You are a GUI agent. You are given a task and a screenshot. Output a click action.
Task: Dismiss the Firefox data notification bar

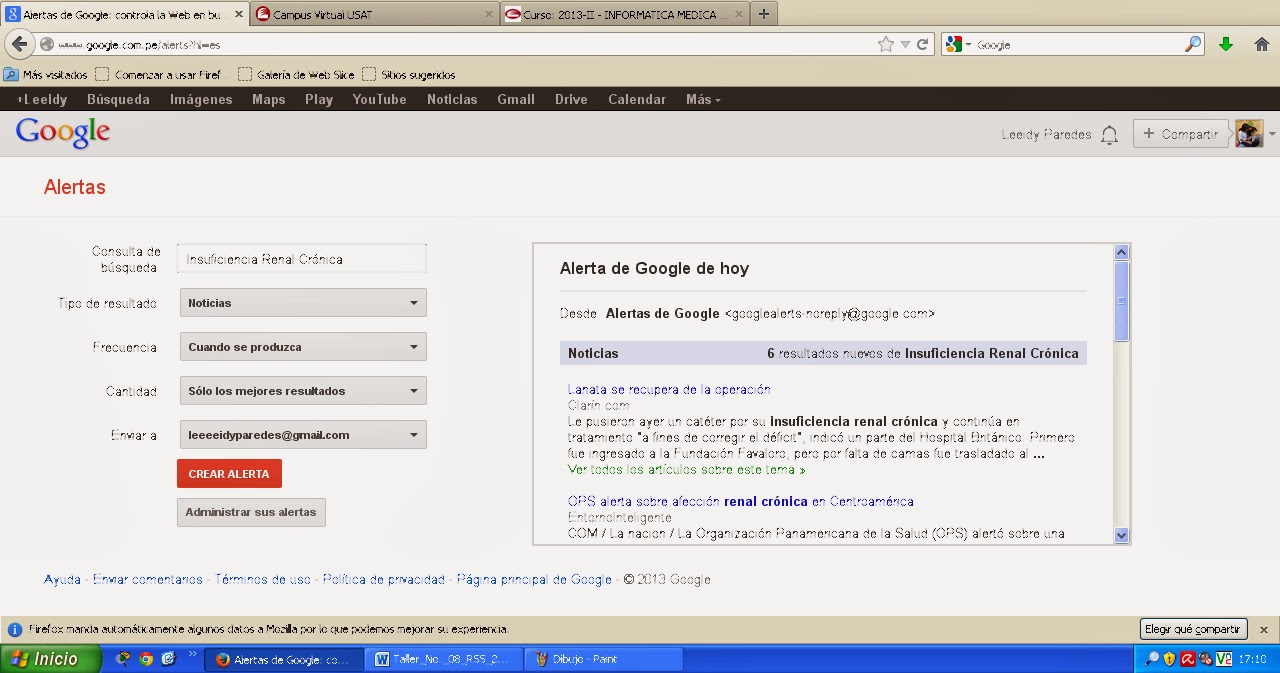pos(1264,630)
